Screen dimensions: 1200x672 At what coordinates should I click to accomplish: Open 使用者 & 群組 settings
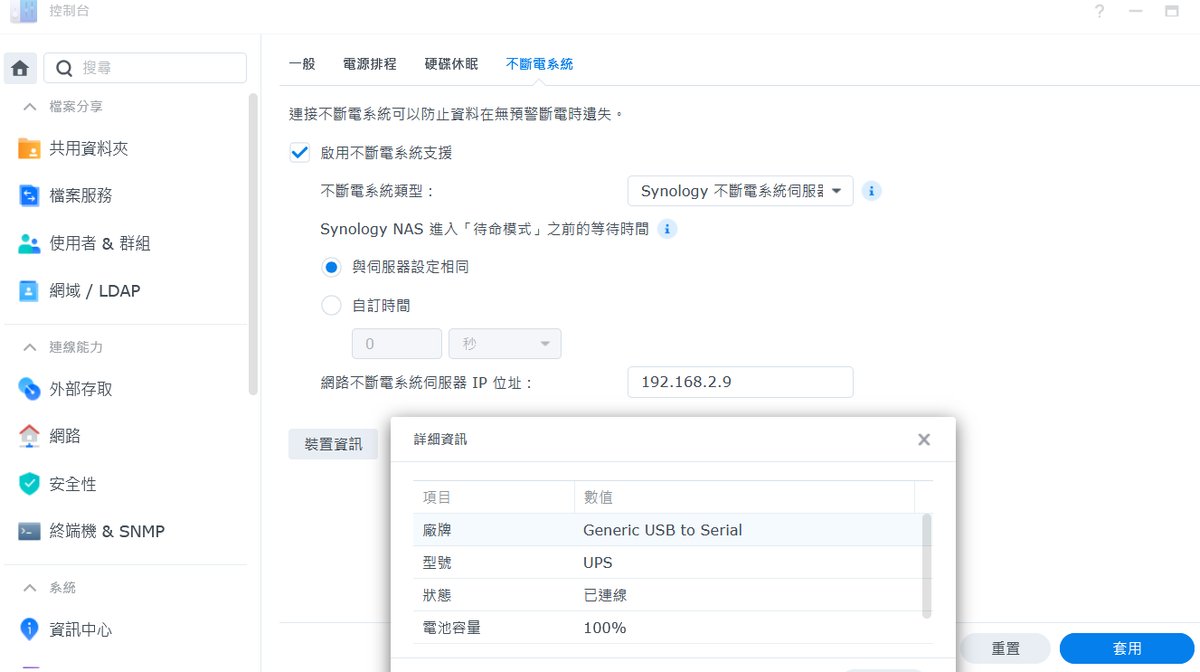(99, 244)
